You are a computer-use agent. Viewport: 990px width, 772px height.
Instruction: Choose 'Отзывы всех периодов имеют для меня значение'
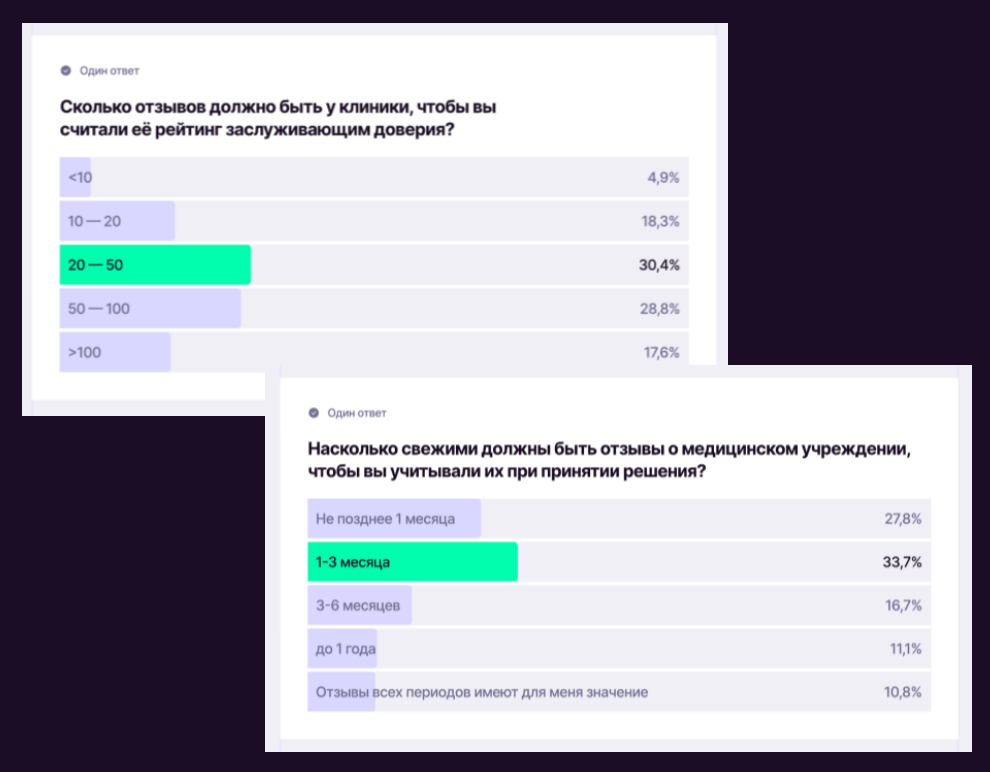(x=481, y=692)
